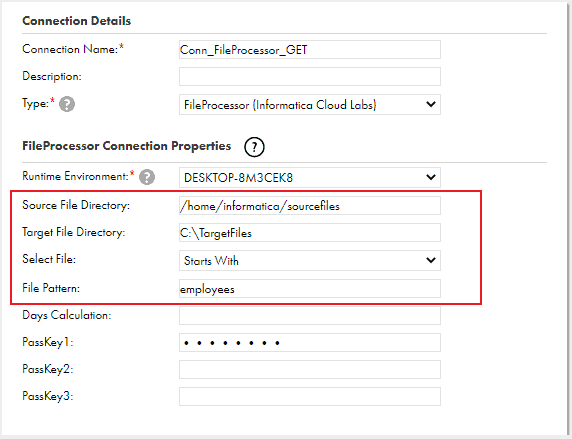Viewport: 572px width, 439px height.
Task: Click the empty PassKey2 field
Action: click(310, 370)
